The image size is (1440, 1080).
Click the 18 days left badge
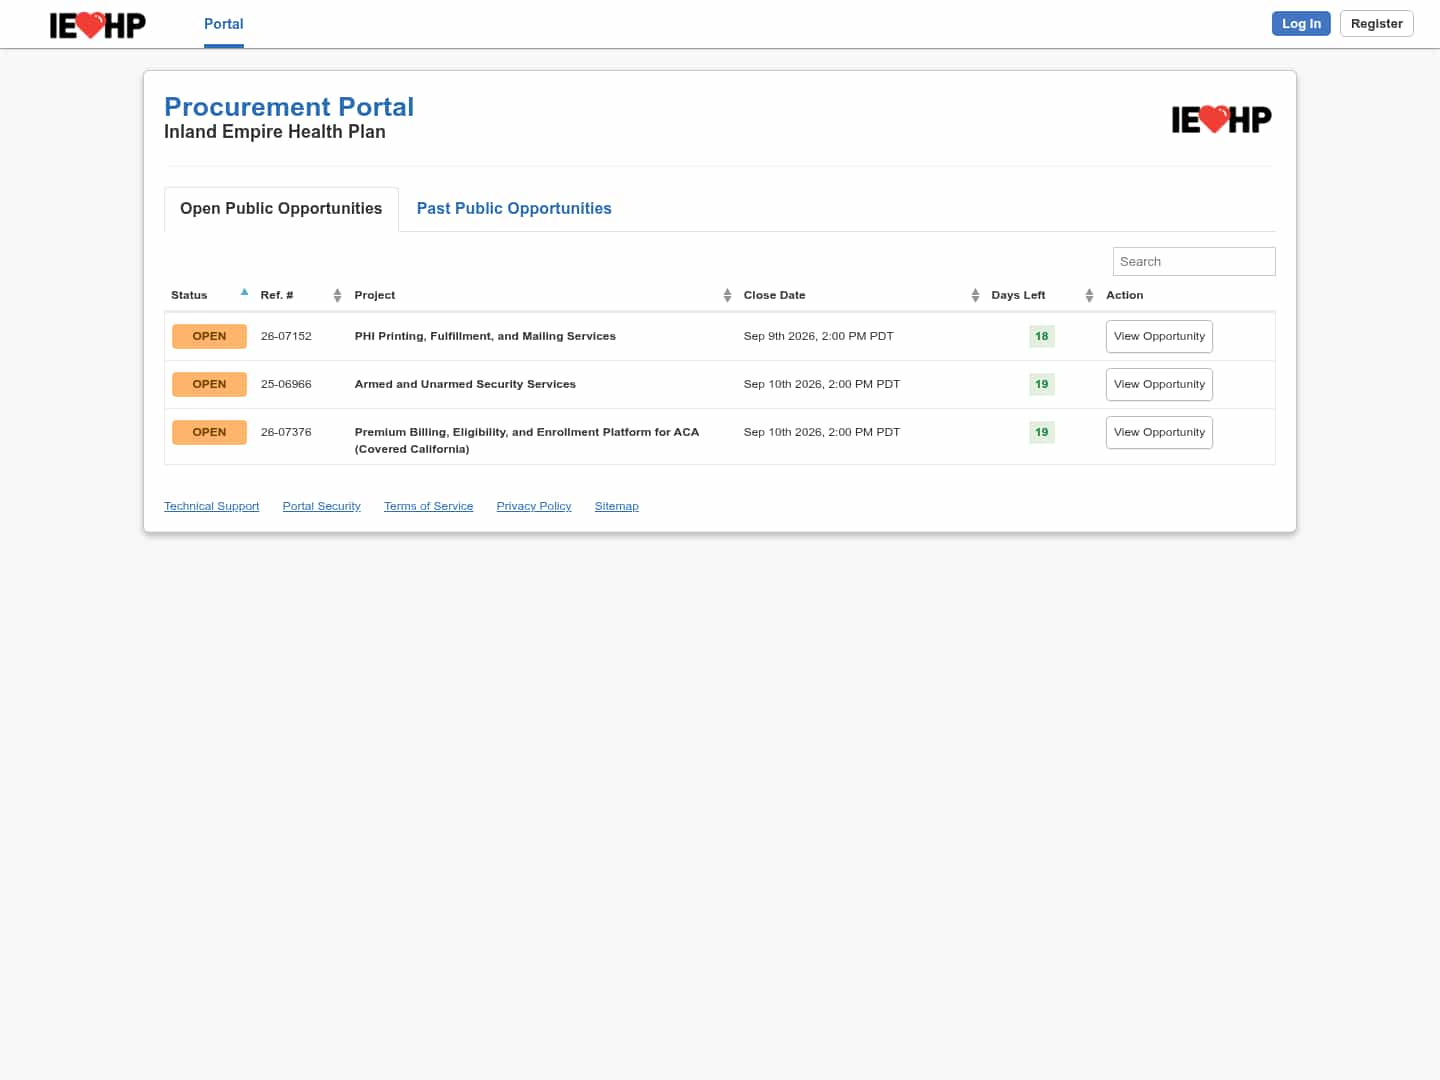tap(1041, 336)
